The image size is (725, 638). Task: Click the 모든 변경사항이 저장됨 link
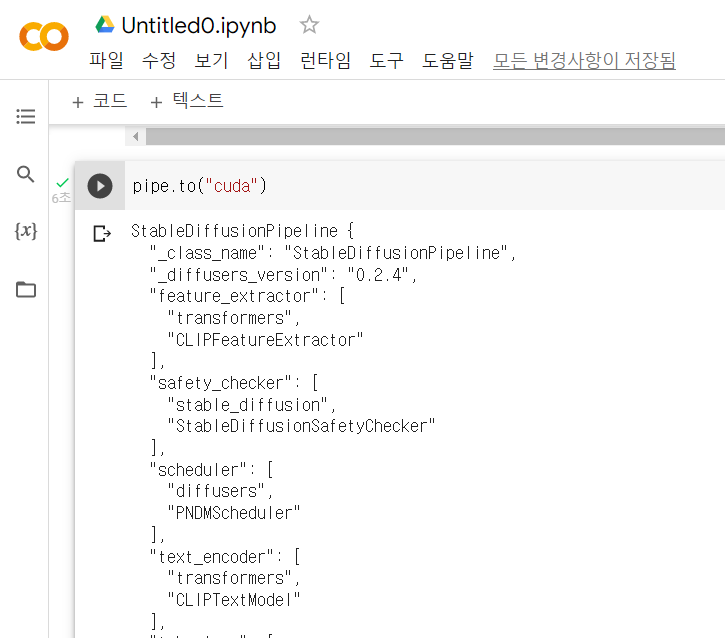point(584,61)
